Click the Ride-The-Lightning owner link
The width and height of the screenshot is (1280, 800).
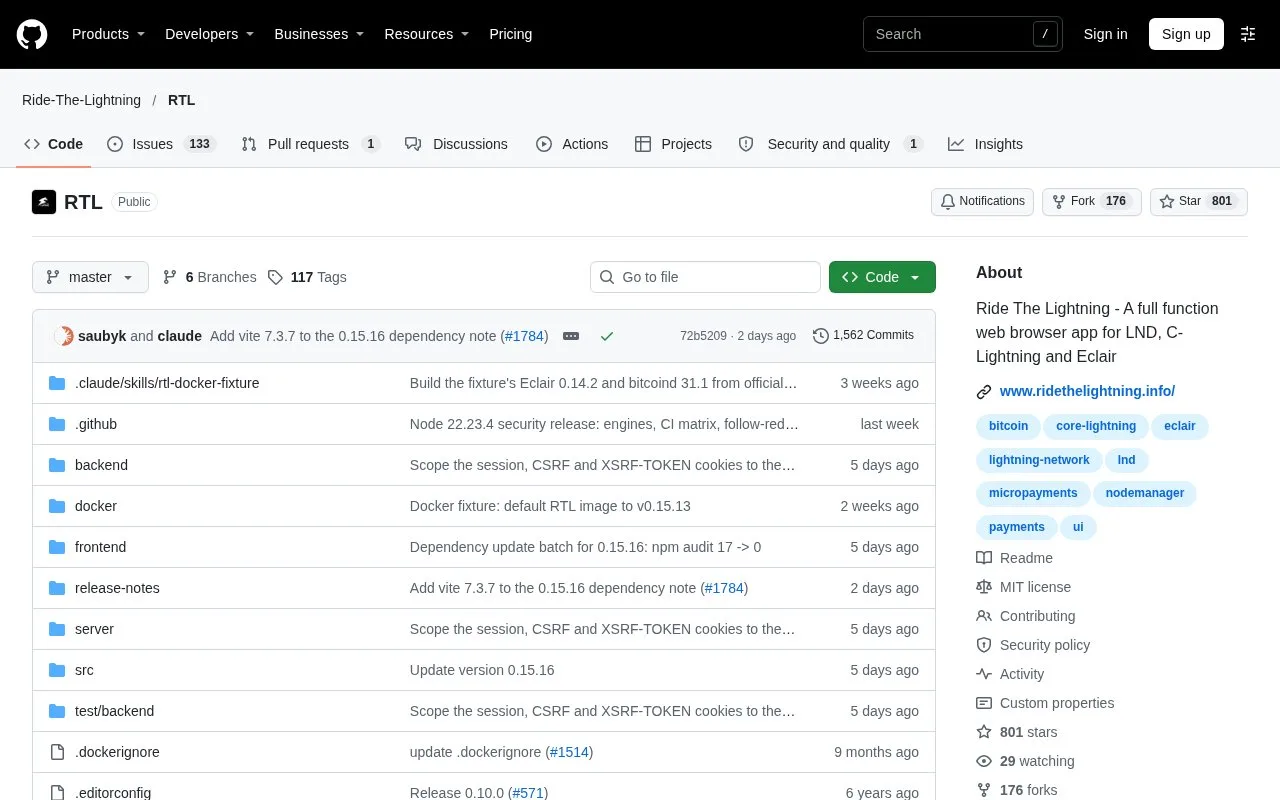pos(81,100)
